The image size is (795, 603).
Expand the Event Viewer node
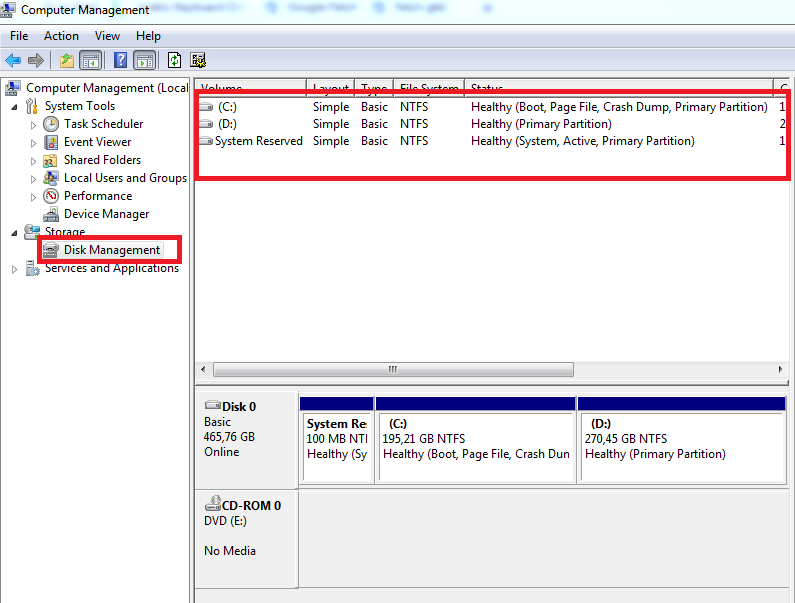tap(33, 143)
